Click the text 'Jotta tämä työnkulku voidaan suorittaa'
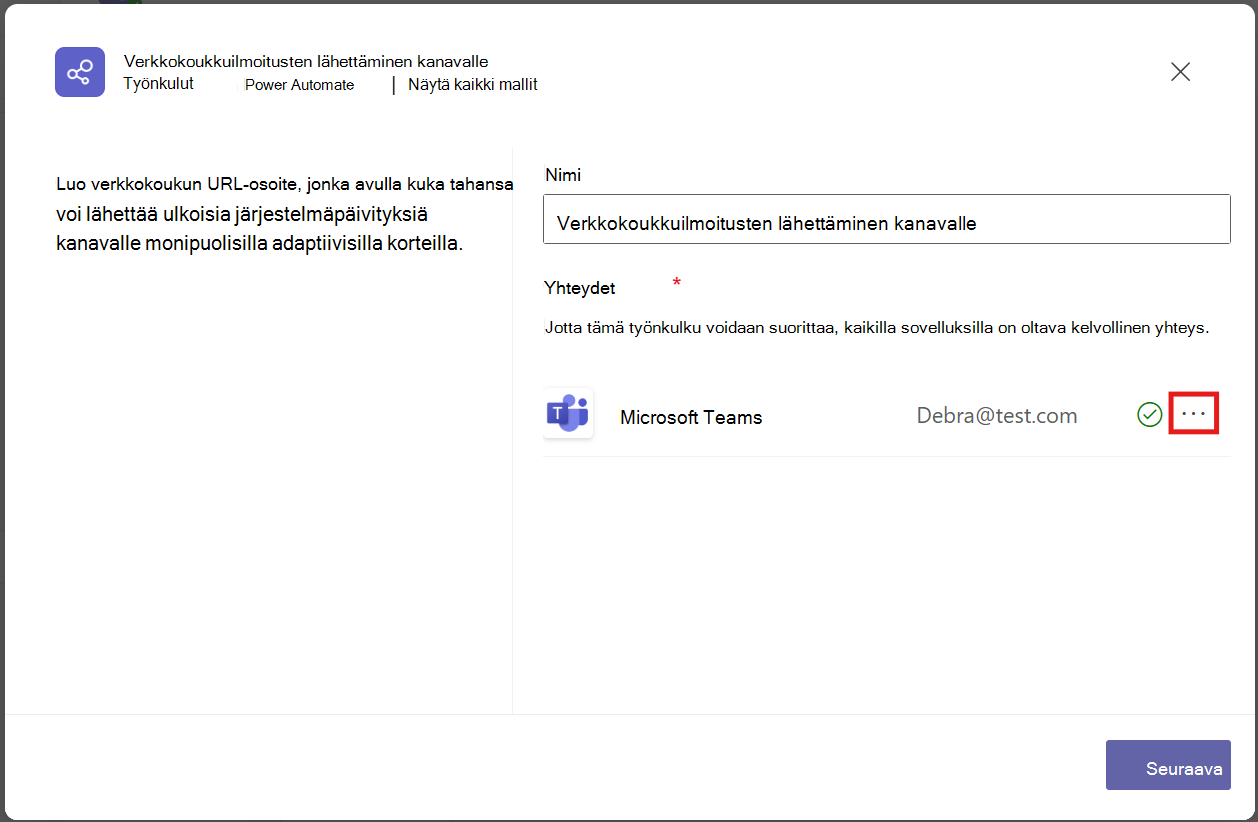 point(877,327)
